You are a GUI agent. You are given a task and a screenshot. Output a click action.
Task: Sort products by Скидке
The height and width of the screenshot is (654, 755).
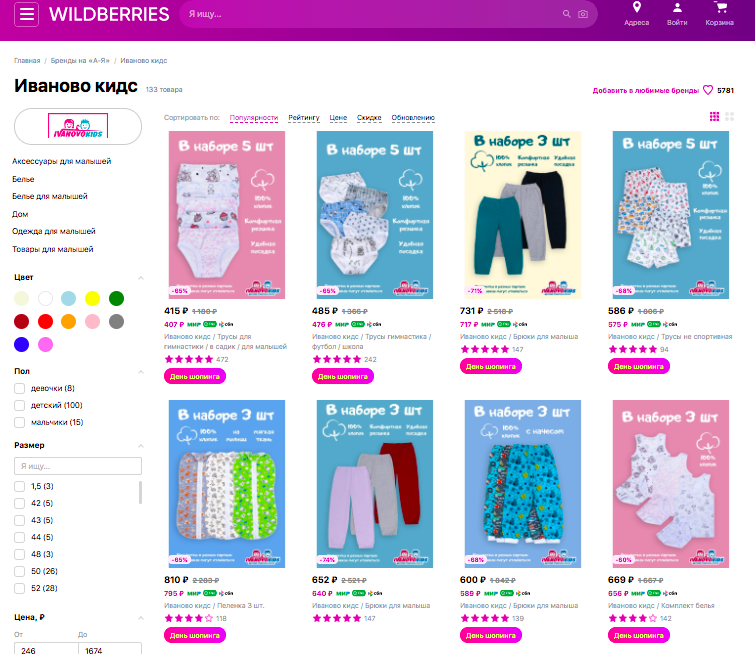369,118
